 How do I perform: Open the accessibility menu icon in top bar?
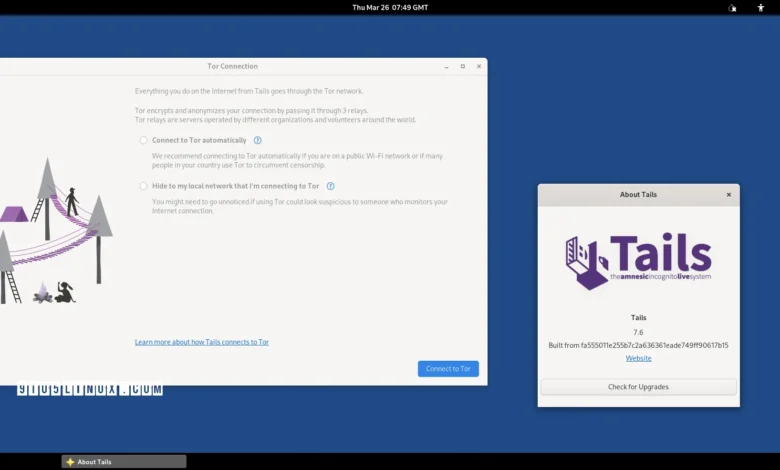[x=761, y=7]
